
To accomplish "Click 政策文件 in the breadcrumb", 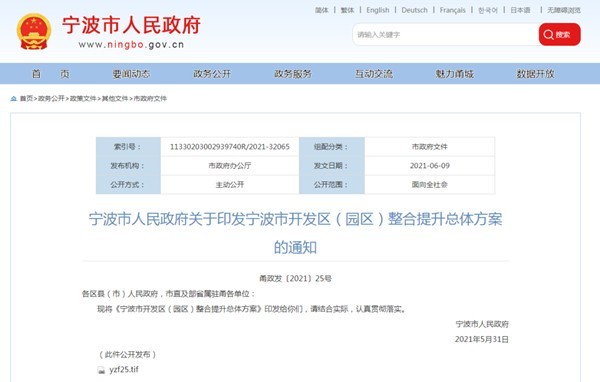I will [x=83, y=99].
